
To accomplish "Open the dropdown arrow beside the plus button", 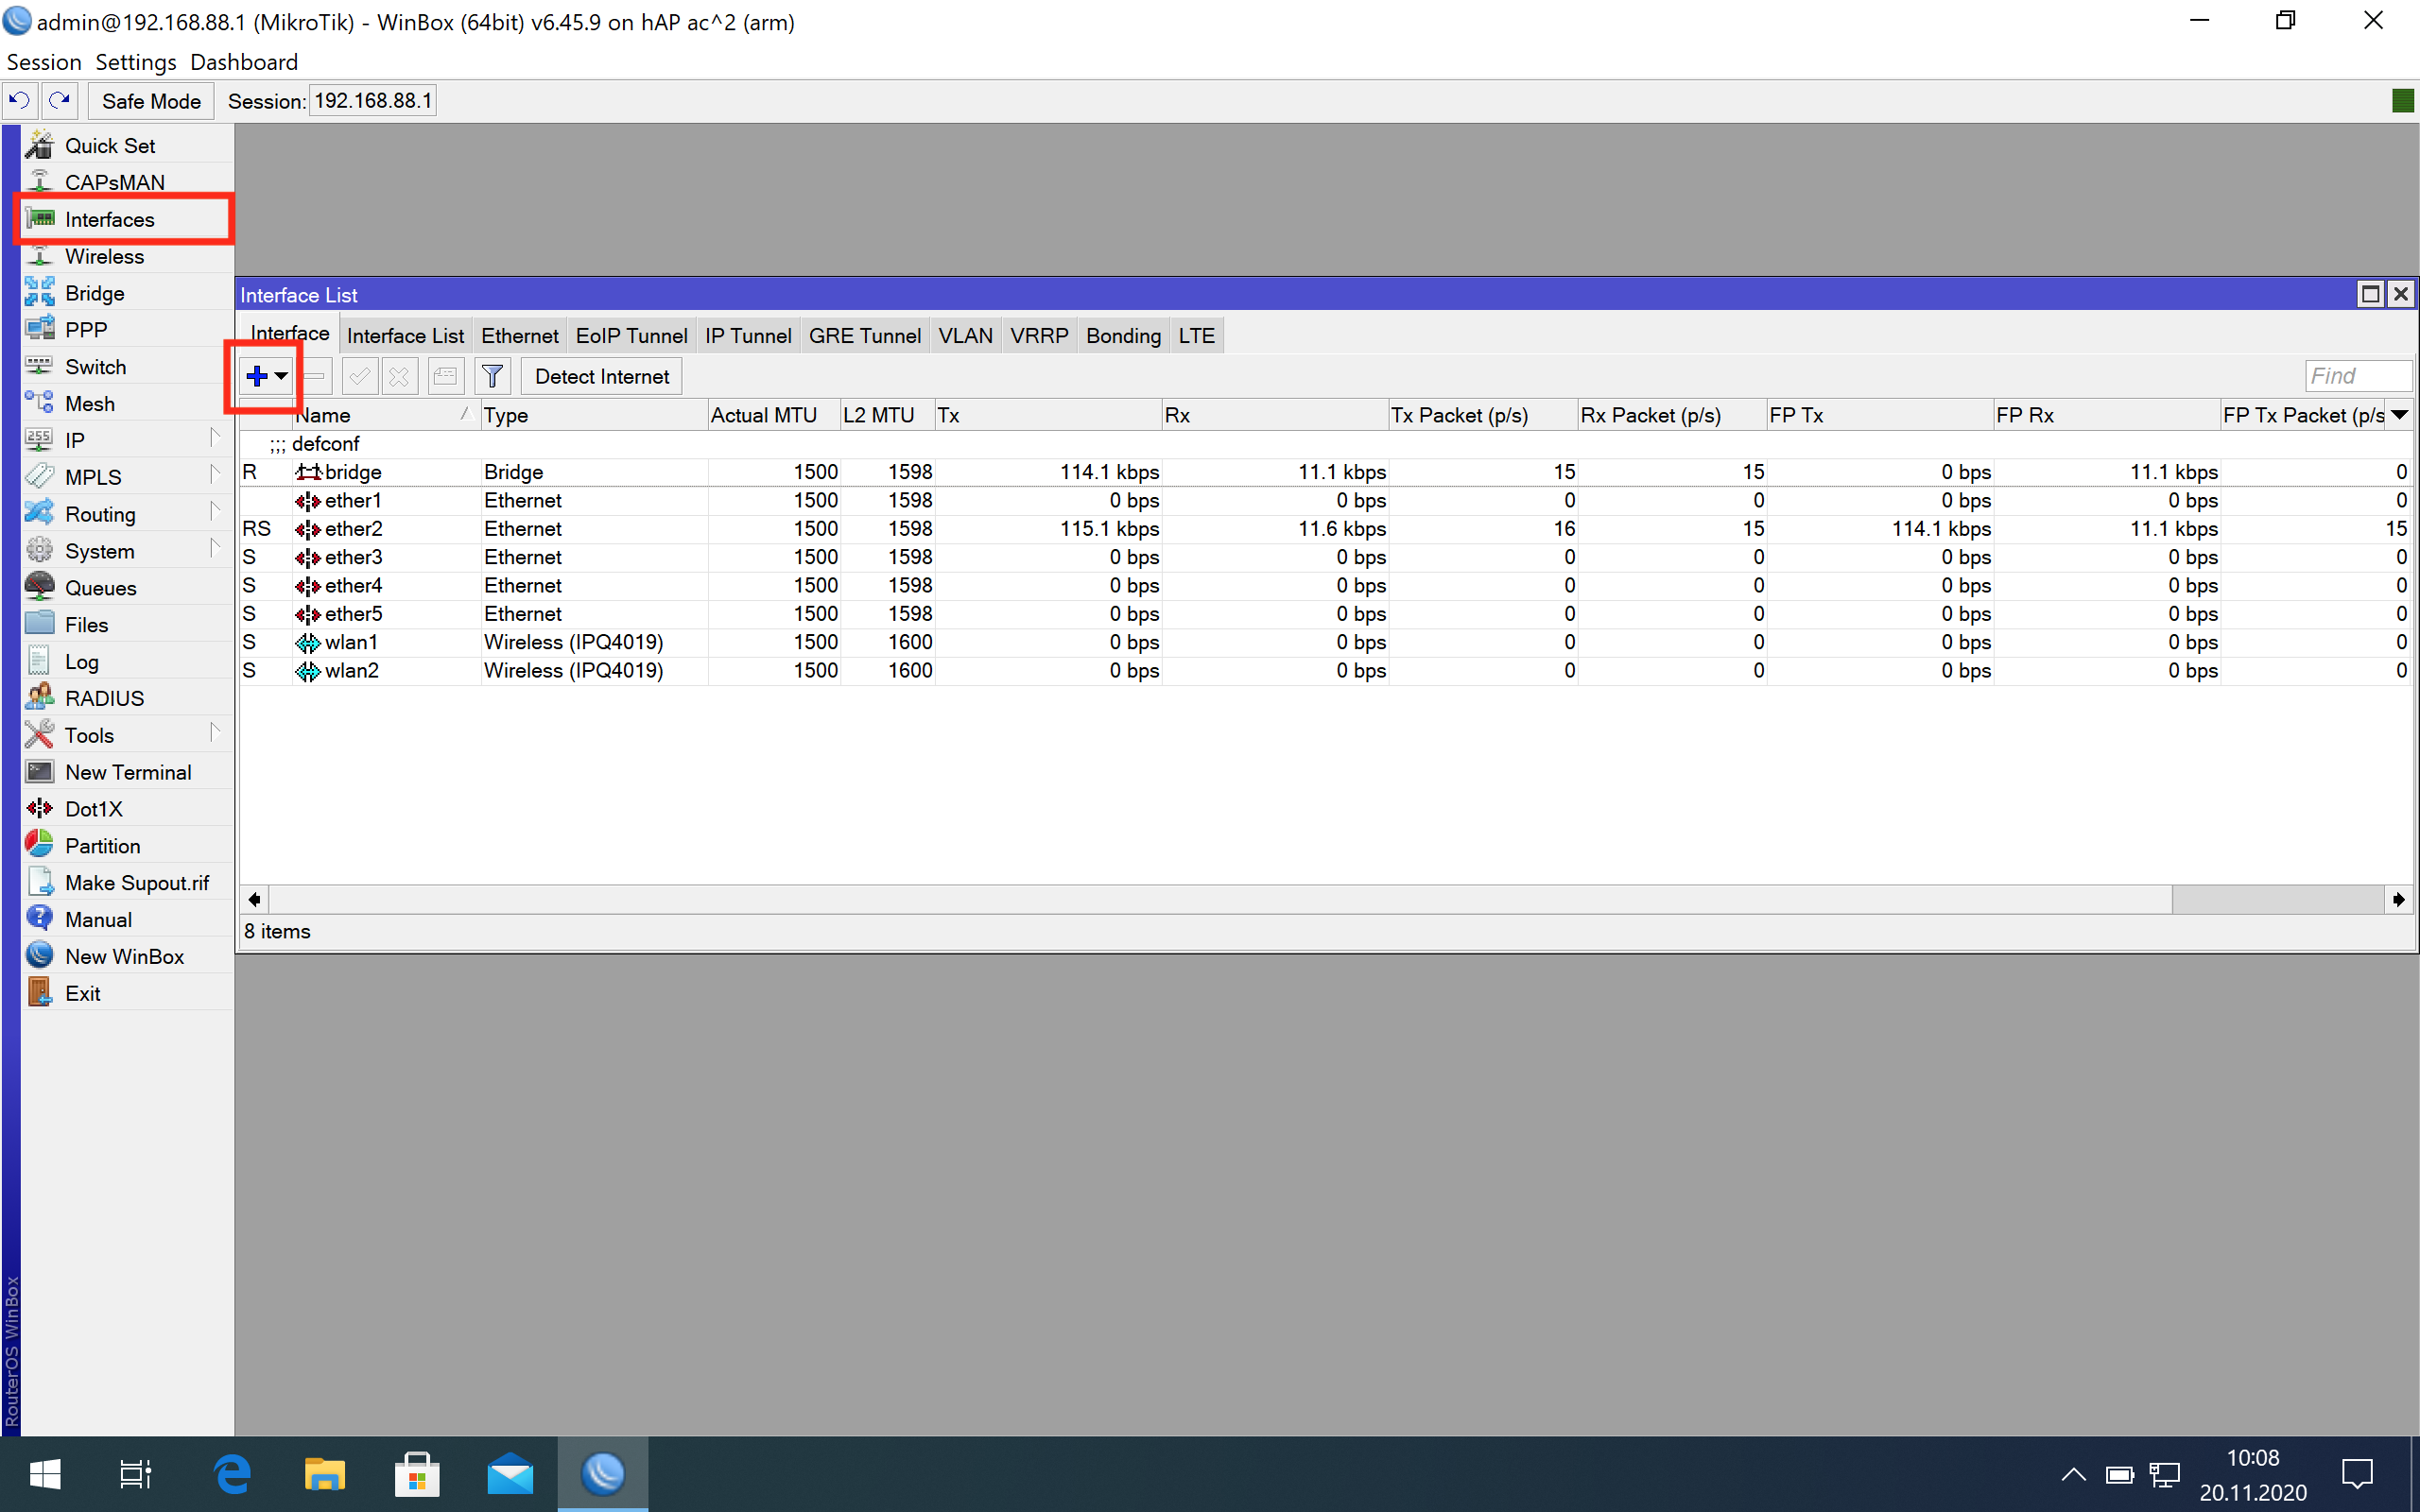I will pos(282,376).
